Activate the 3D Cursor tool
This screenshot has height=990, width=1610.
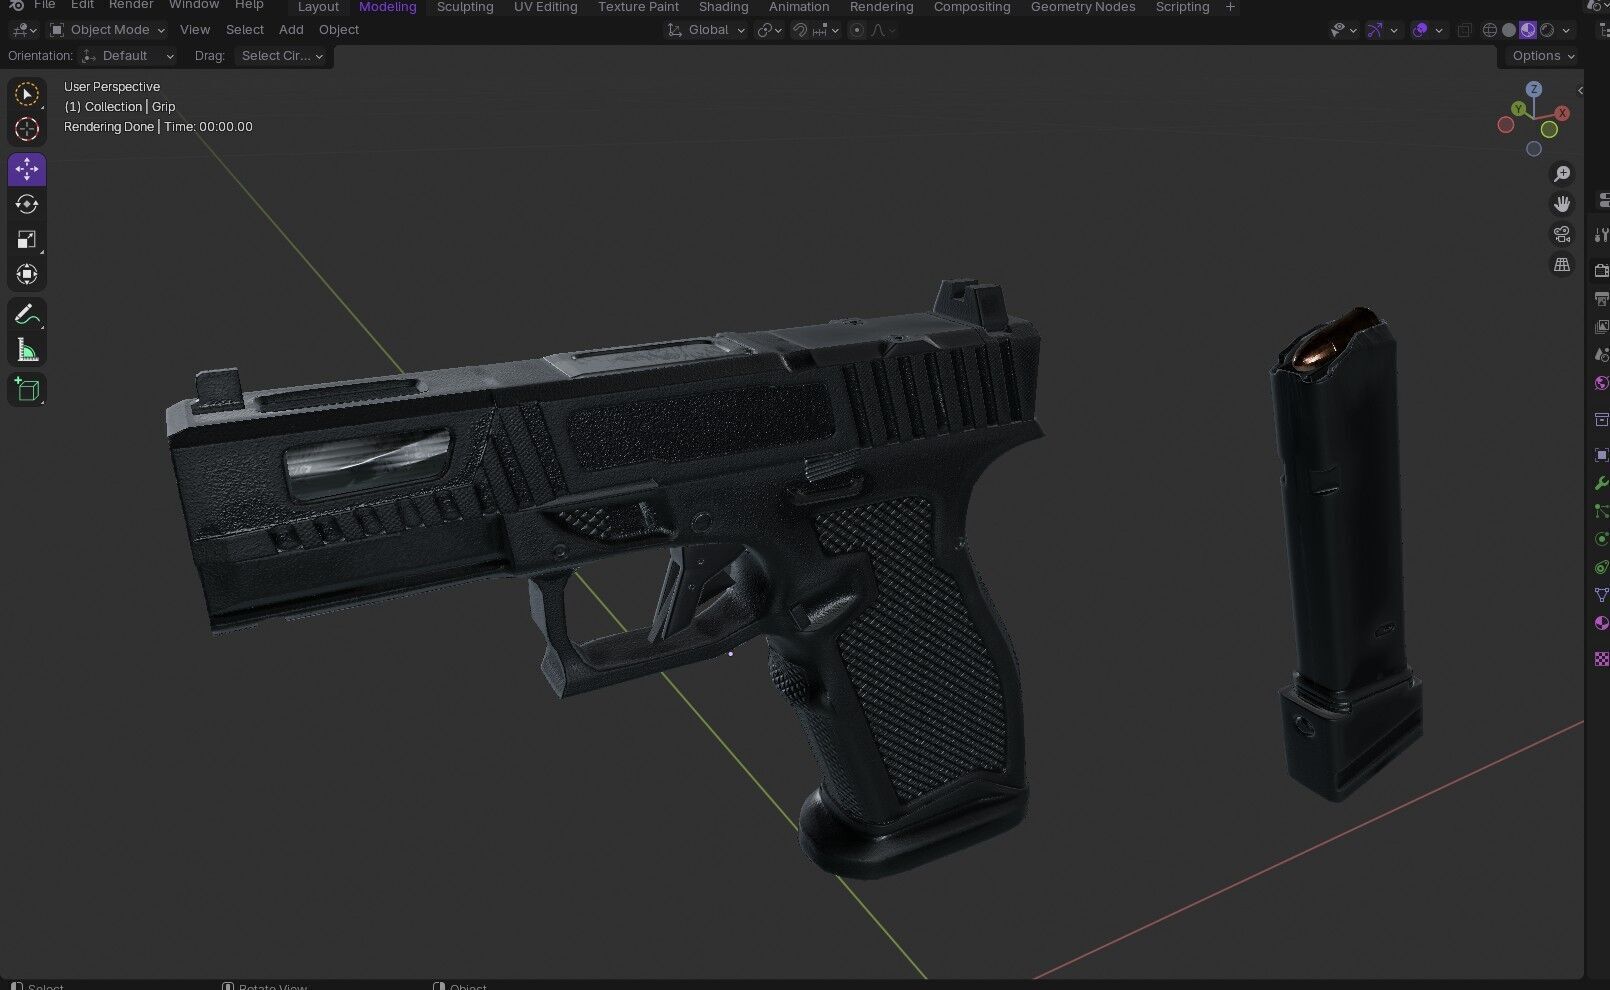(x=27, y=129)
